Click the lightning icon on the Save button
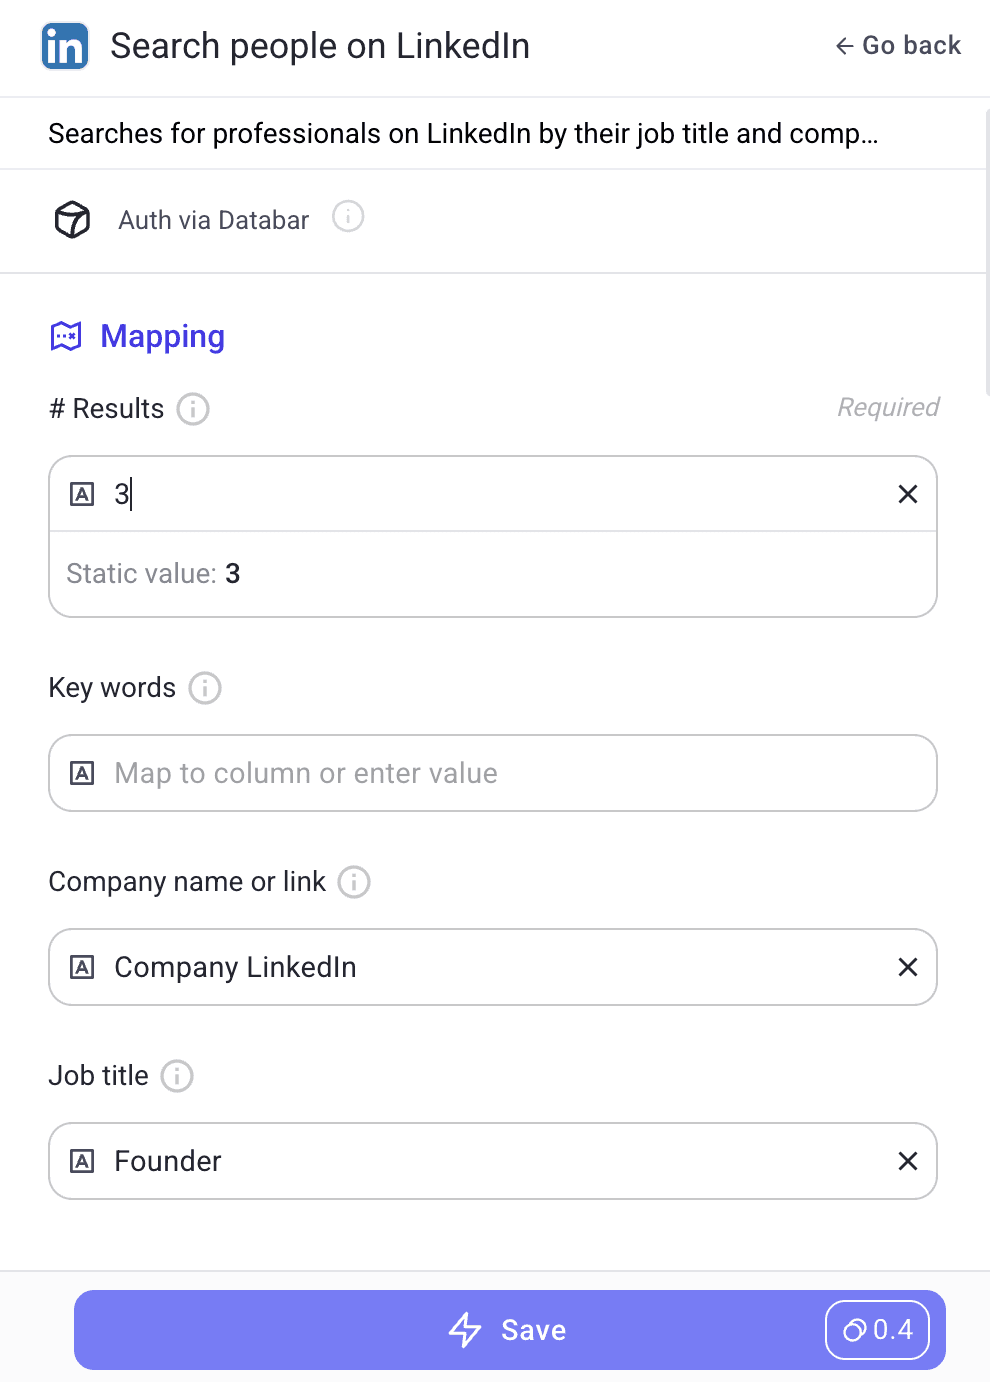Screen dimensions: 990x1382 (466, 1330)
